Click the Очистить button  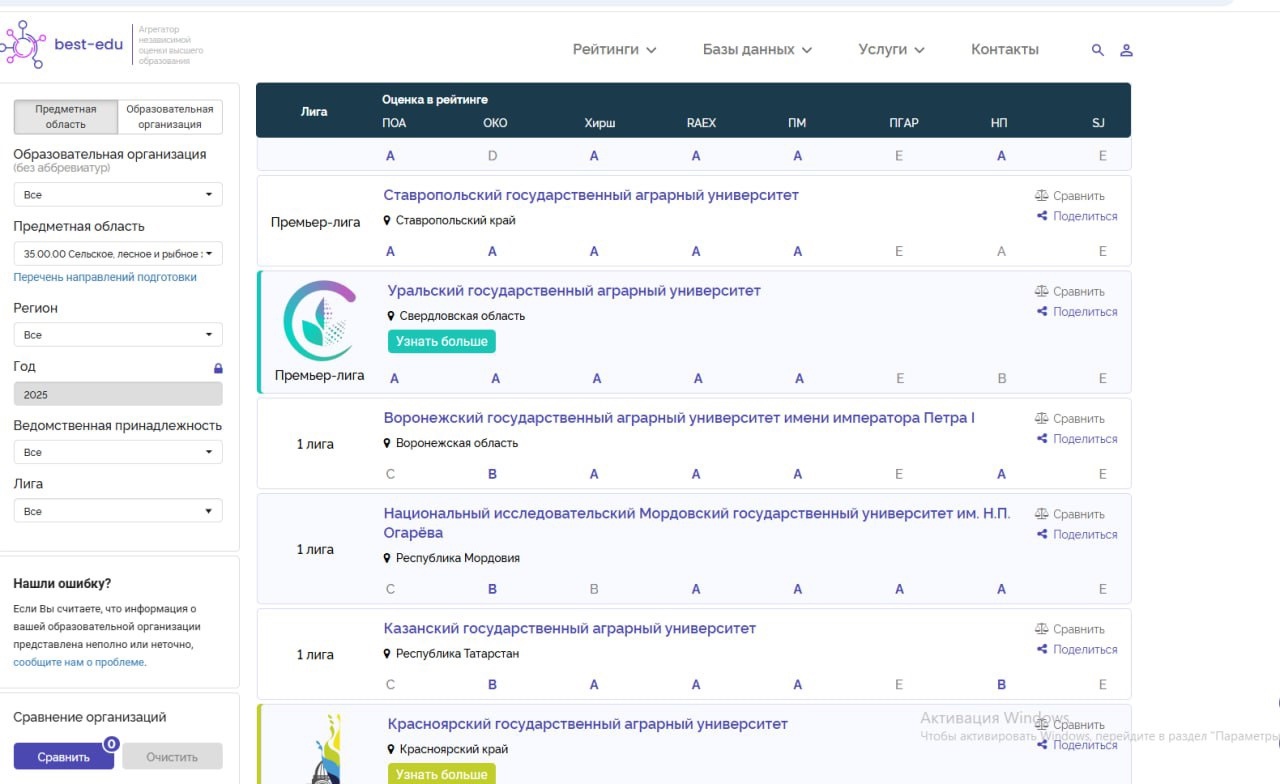(172, 757)
